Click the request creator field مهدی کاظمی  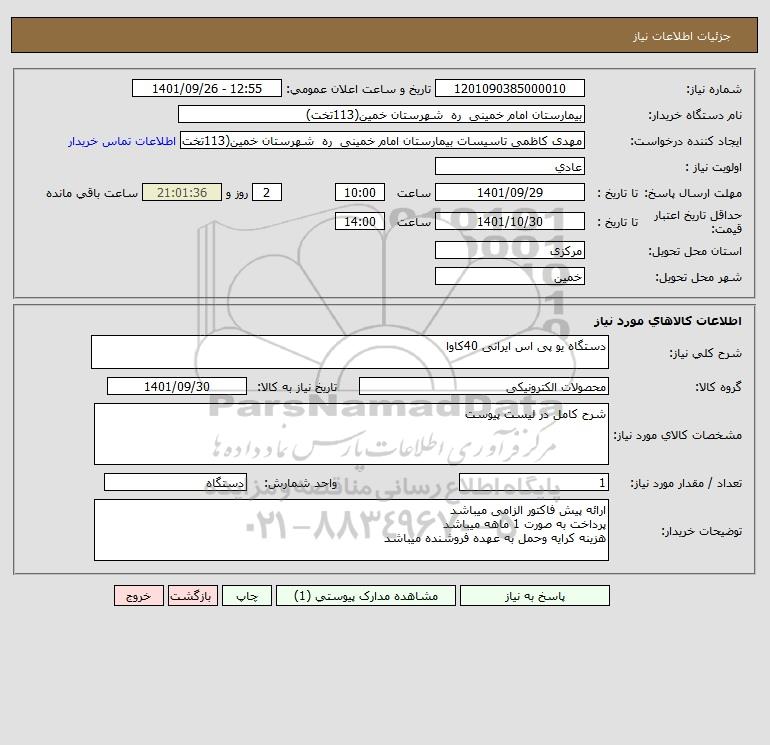click(x=382, y=140)
